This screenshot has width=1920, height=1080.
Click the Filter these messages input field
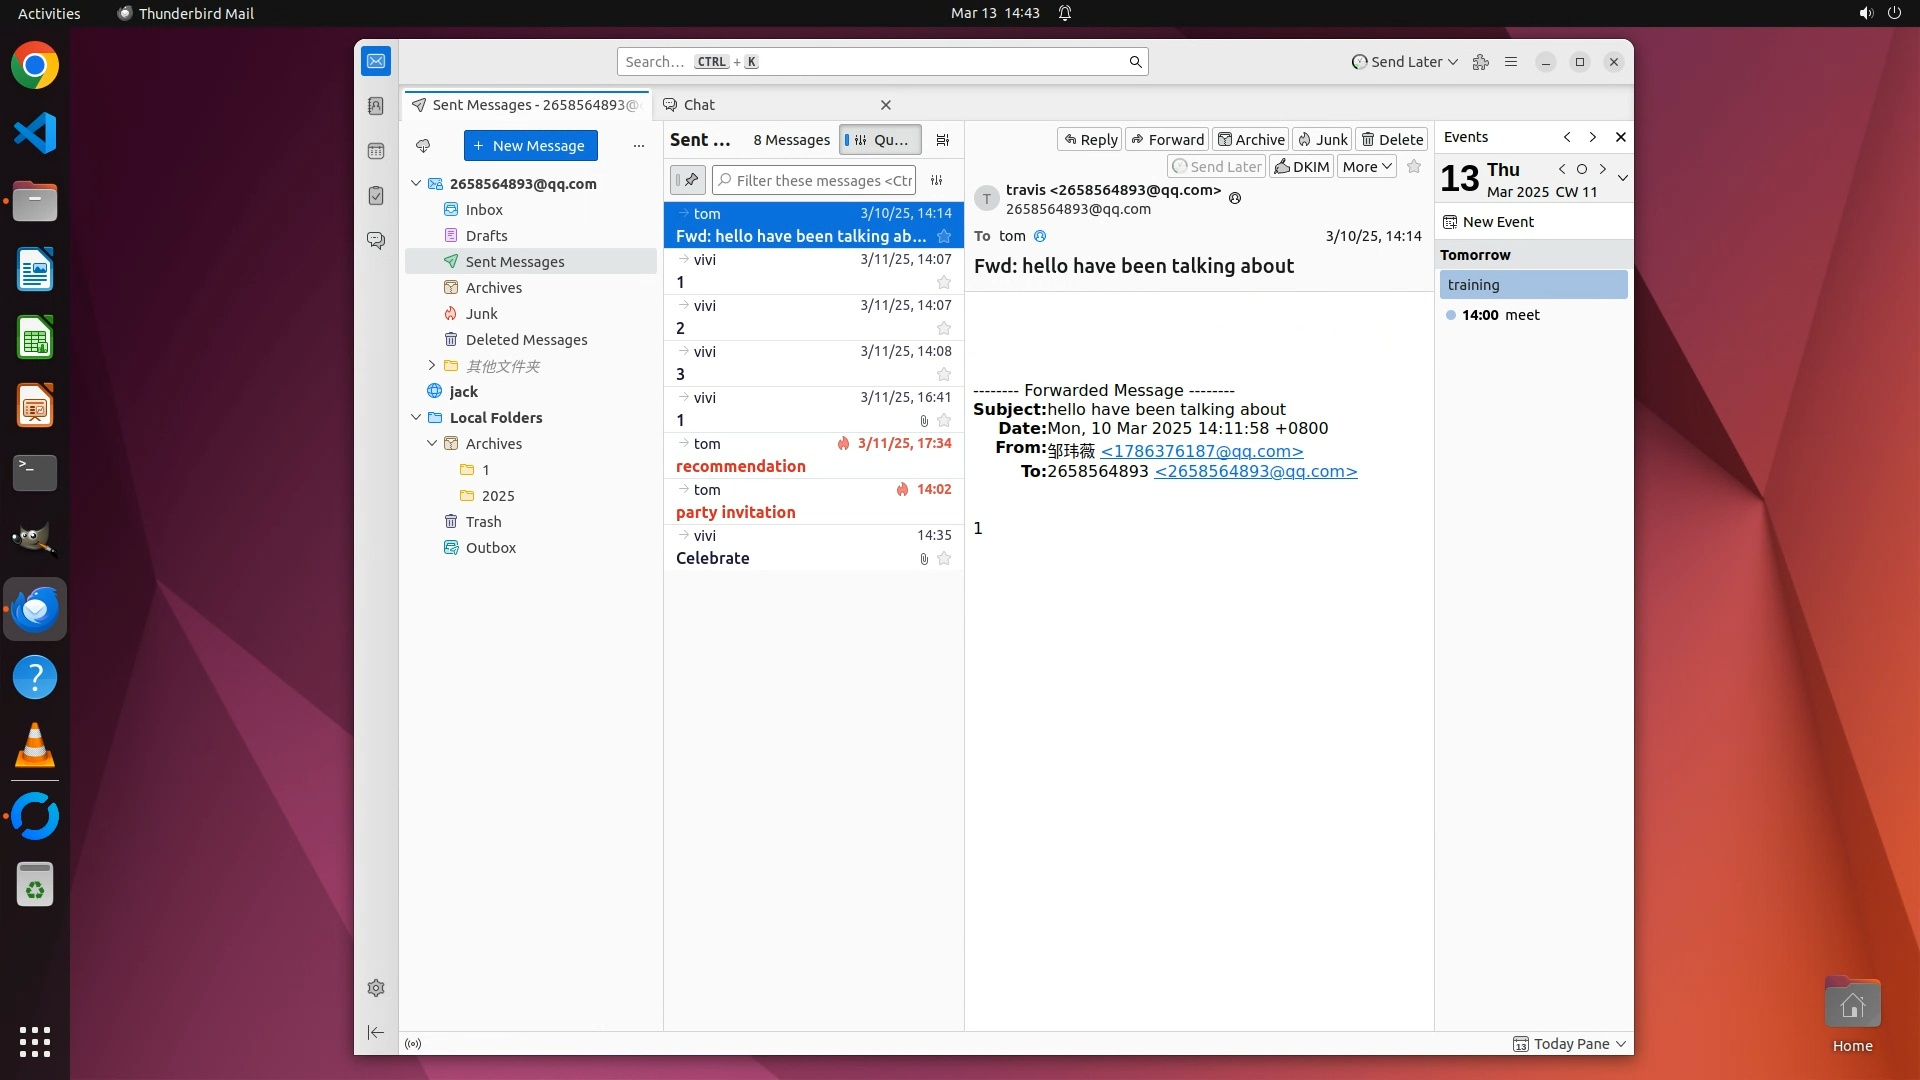pyautogui.click(x=822, y=181)
